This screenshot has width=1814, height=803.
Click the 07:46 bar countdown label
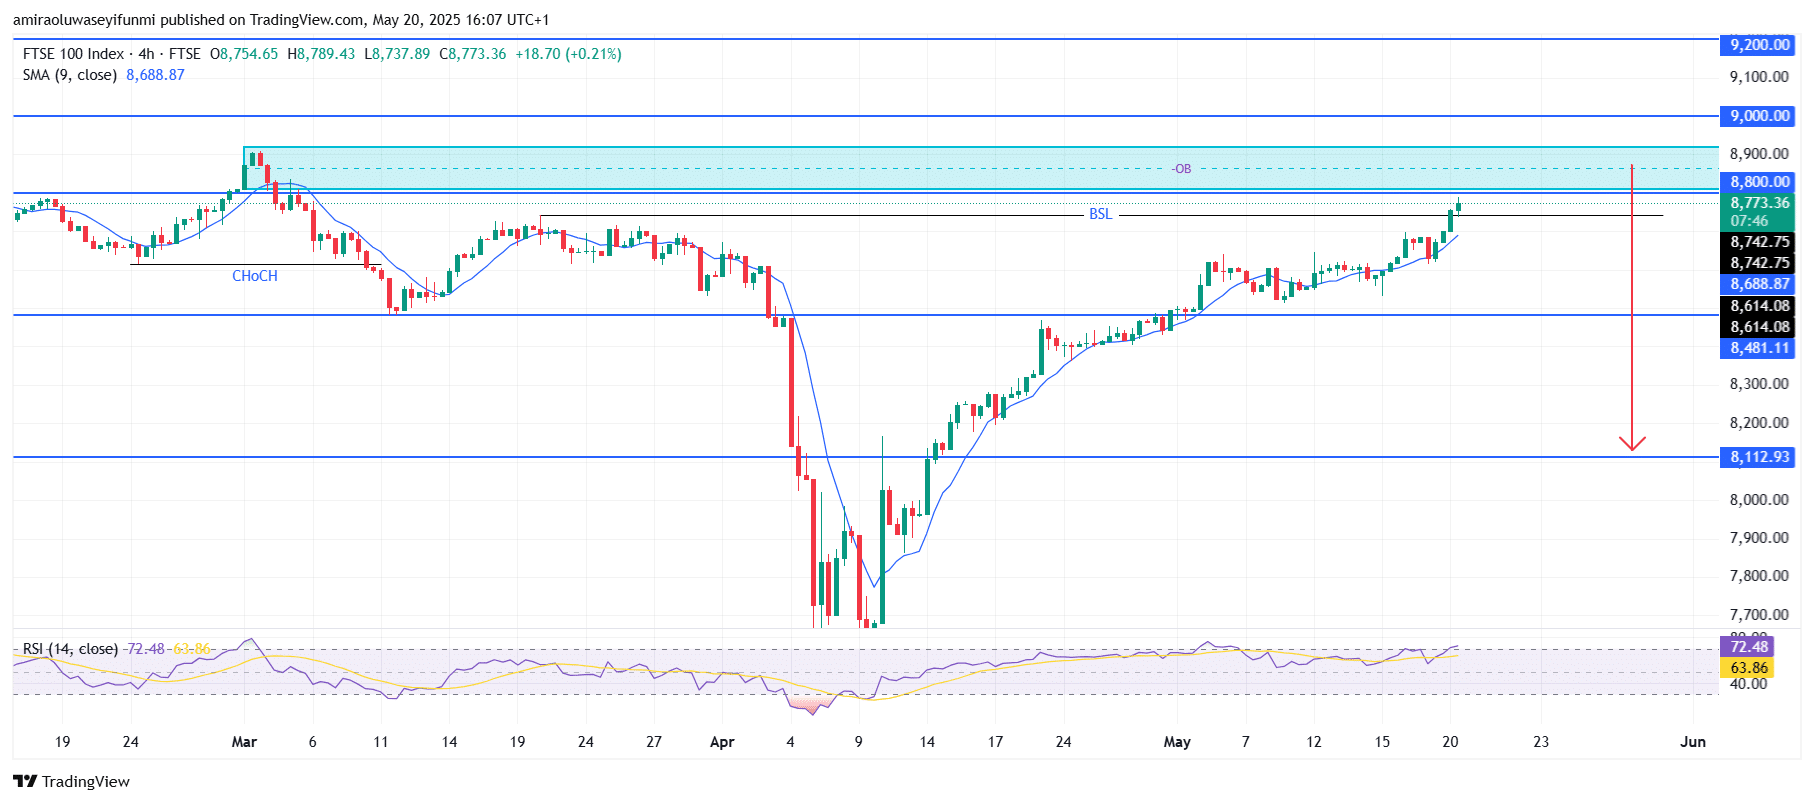pyautogui.click(x=1749, y=221)
